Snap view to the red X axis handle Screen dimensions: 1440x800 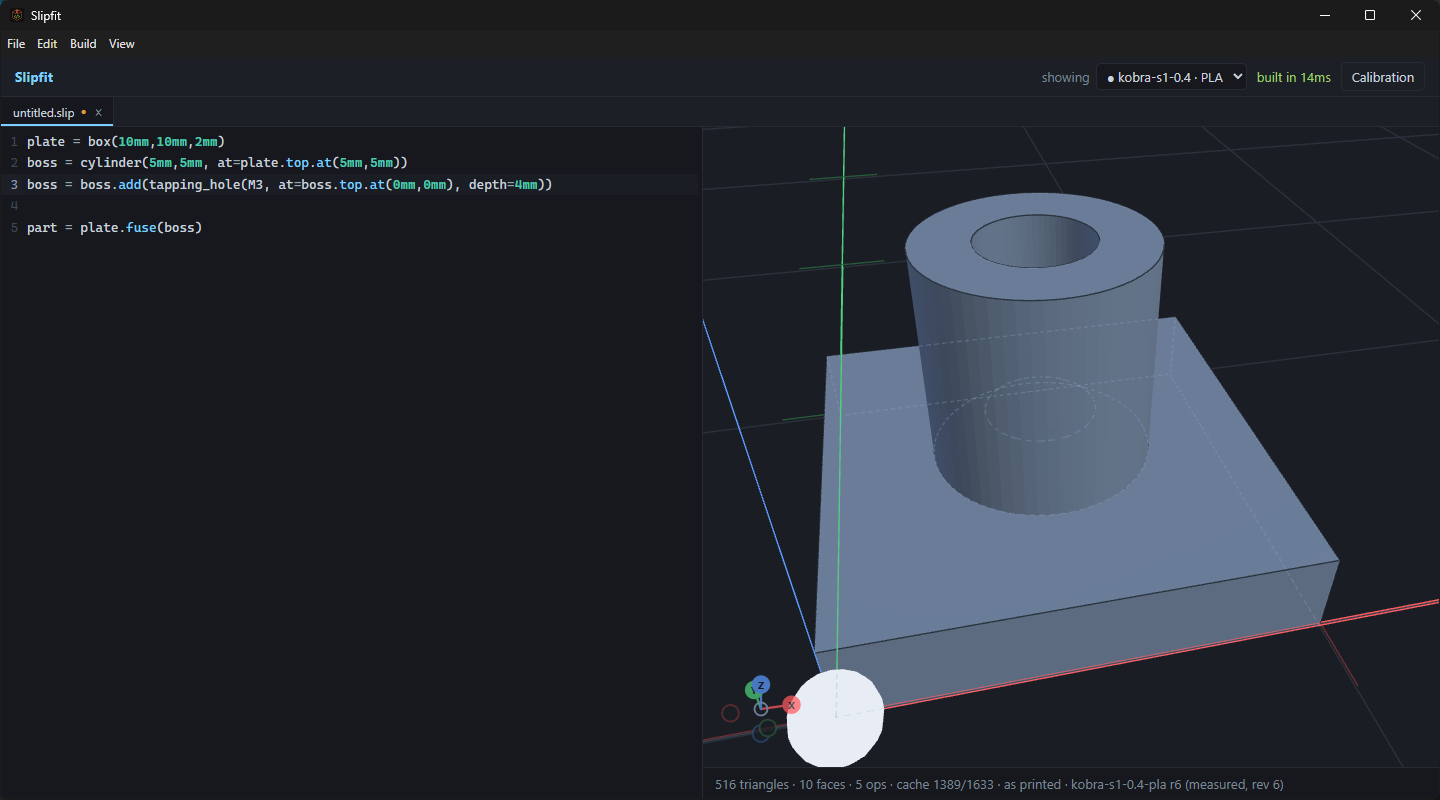792,705
